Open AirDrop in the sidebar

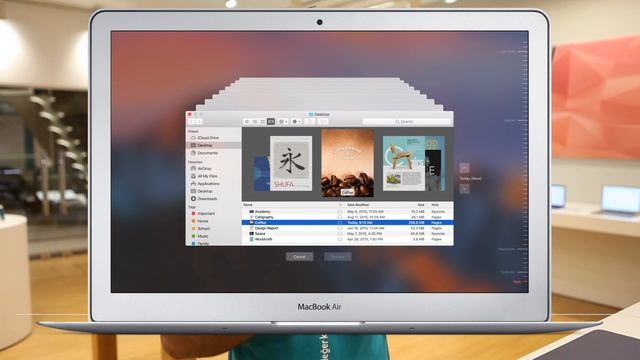coord(213,169)
